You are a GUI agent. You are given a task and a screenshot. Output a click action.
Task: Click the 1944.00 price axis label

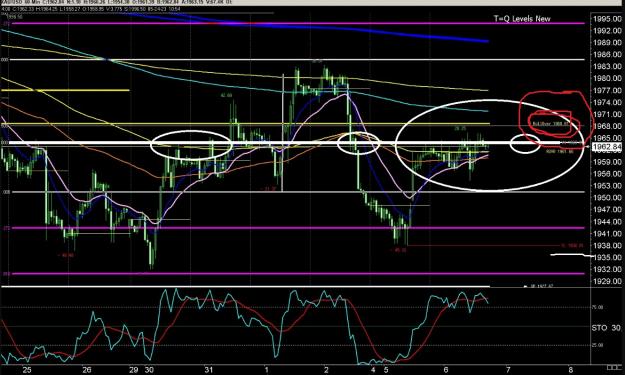click(x=607, y=222)
